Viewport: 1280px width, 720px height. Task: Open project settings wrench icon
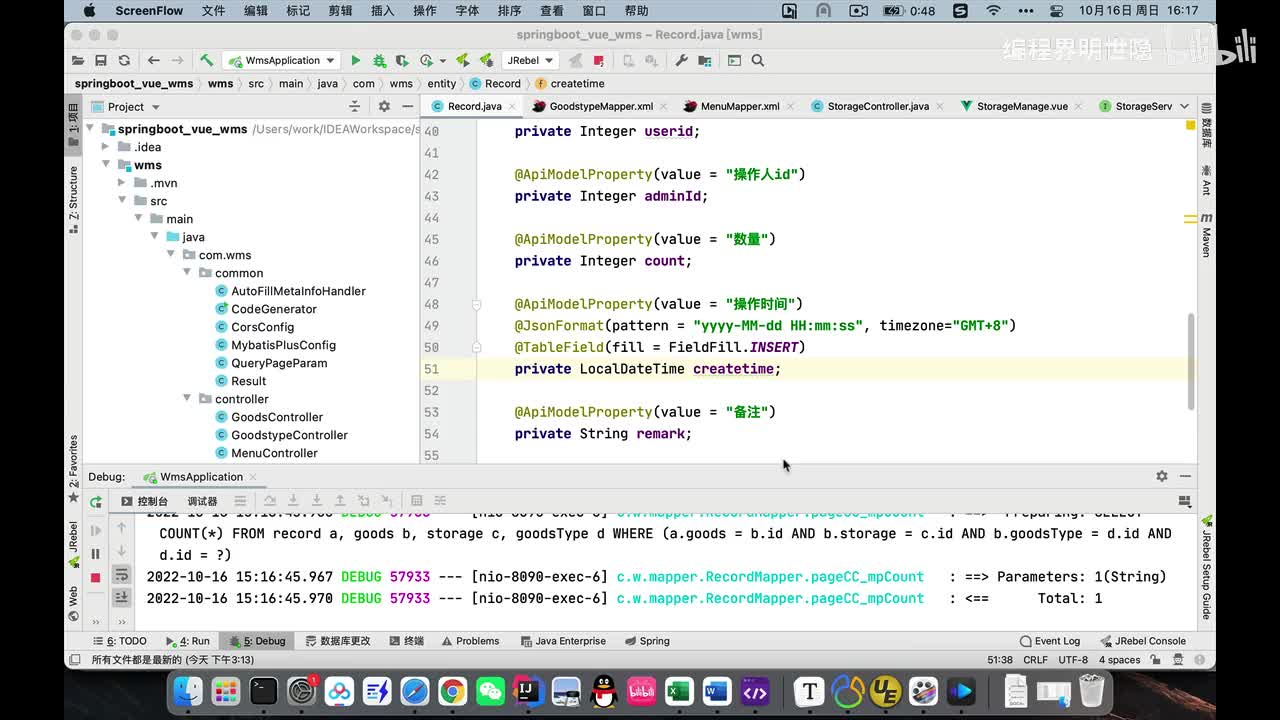[681, 61]
